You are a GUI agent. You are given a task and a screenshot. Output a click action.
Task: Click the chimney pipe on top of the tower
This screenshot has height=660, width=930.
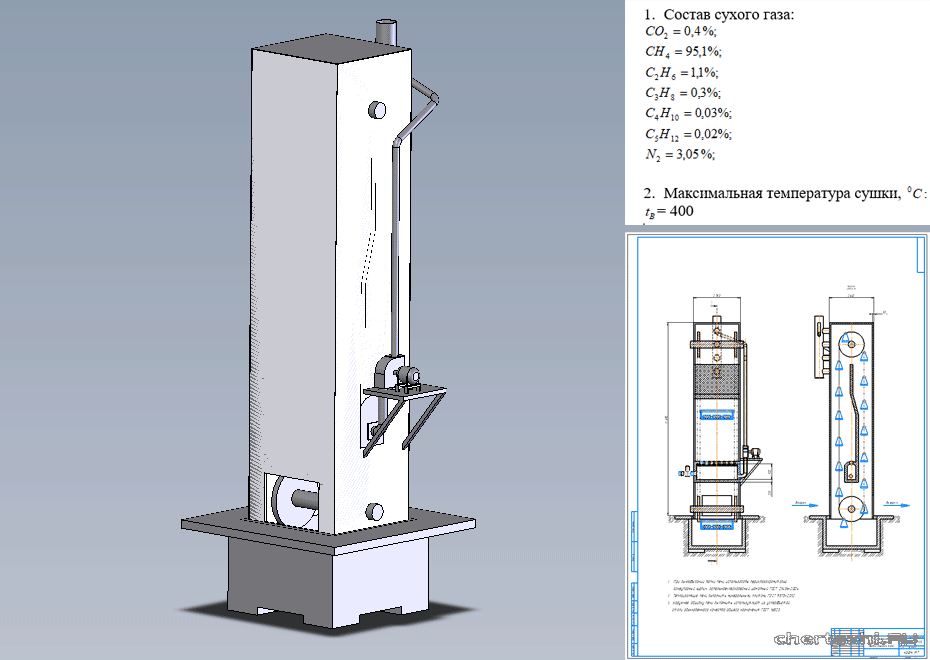click(x=385, y=31)
